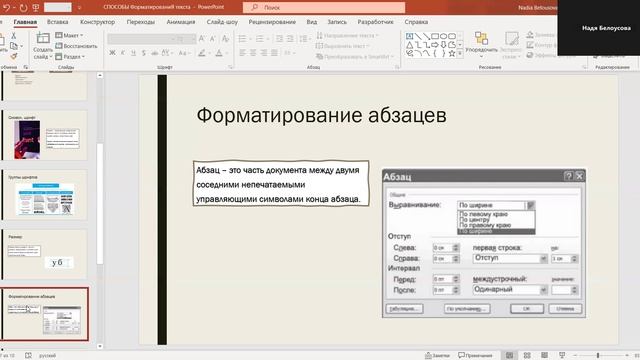The height and width of the screenshot is (360, 640).
Task: Open the Вставка ribbon tab
Action: [x=58, y=22]
